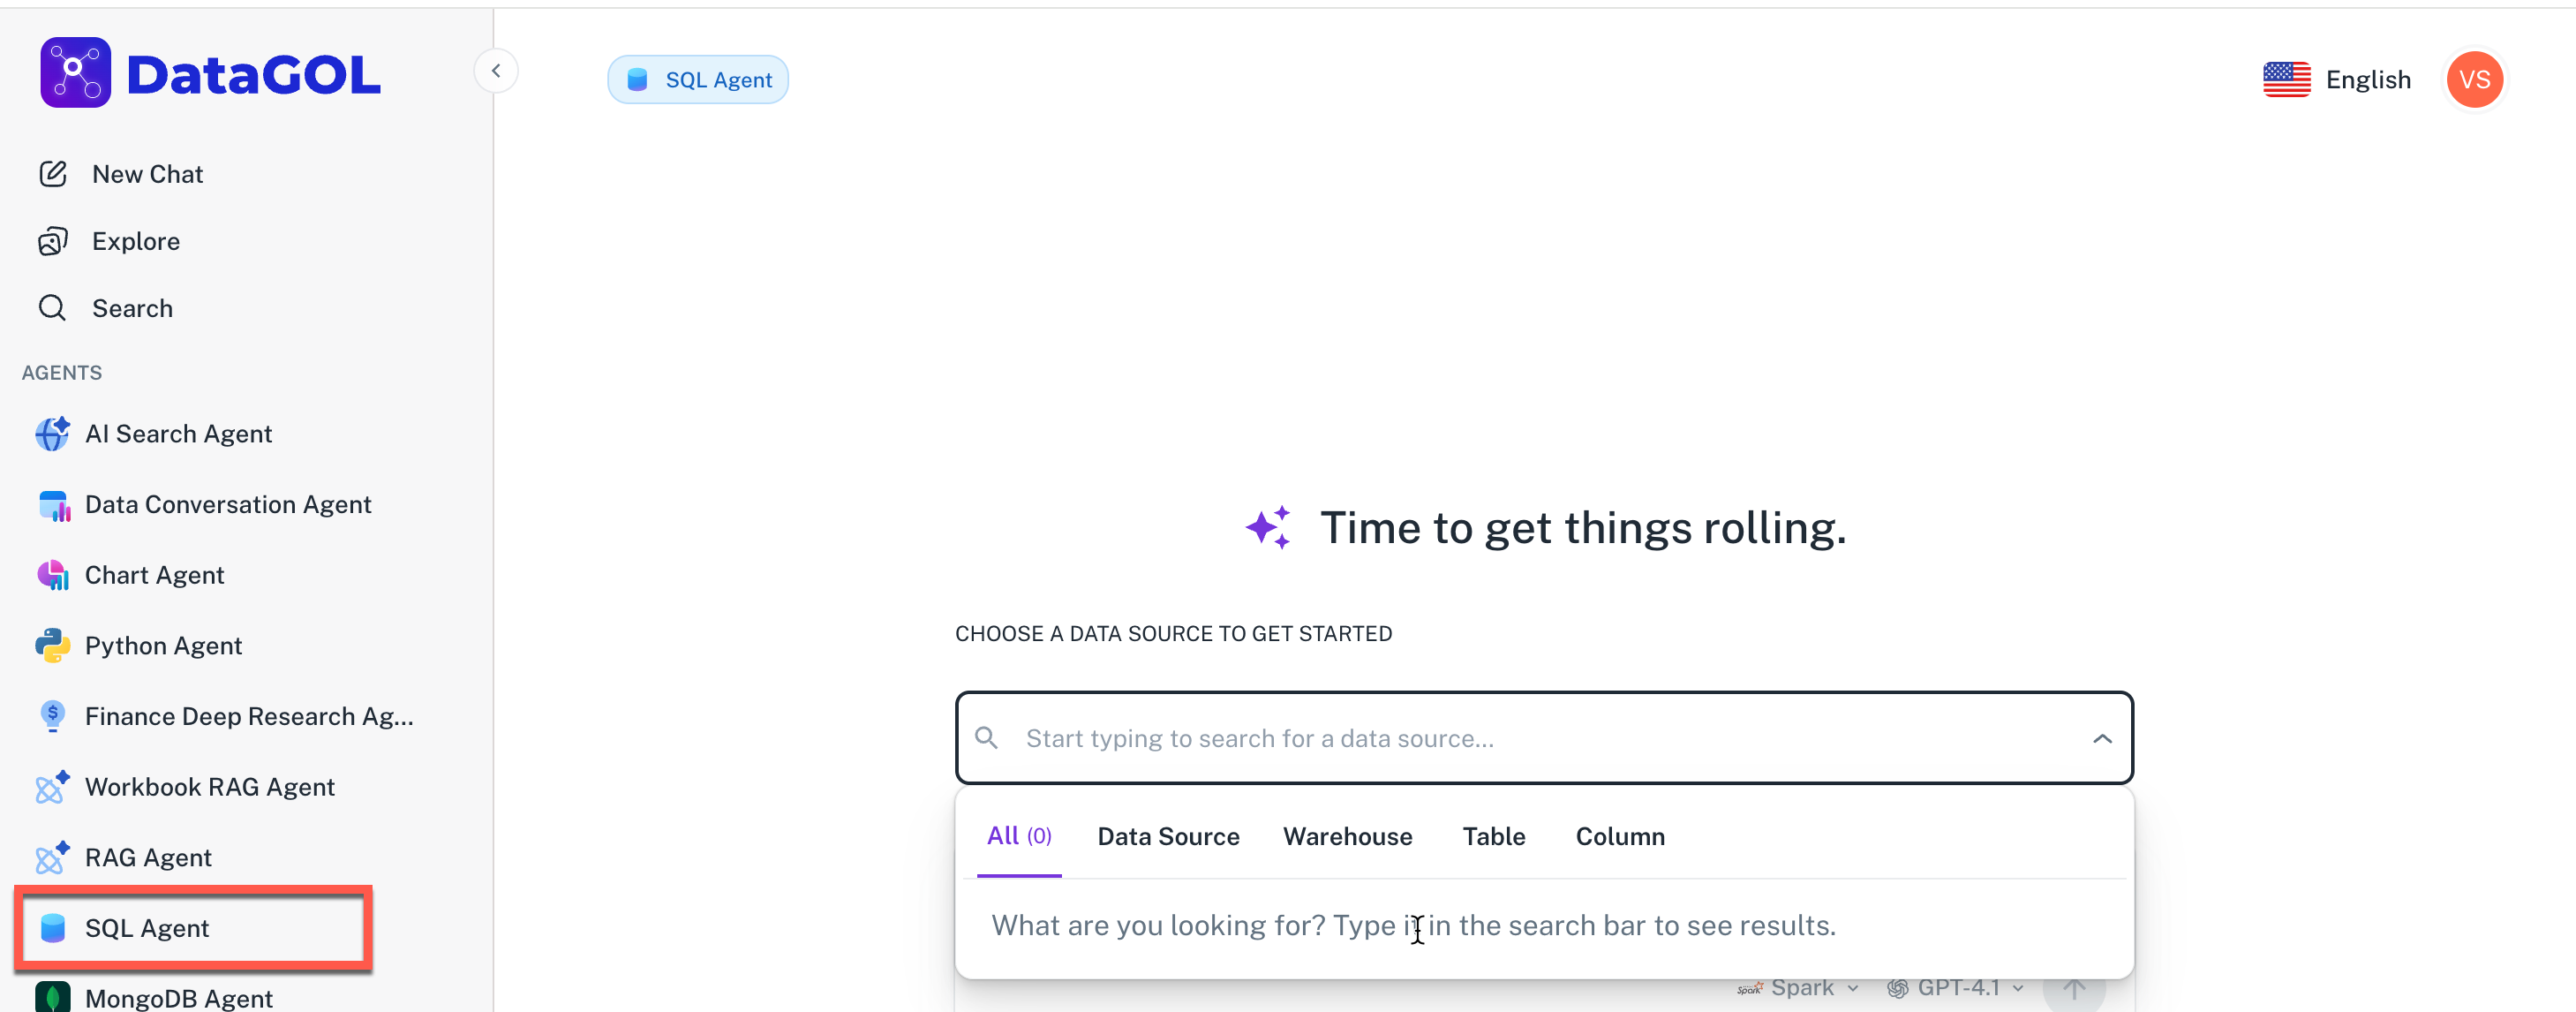Open the Spark engine dropdown
The width and height of the screenshot is (2576, 1012).
click(1801, 988)
